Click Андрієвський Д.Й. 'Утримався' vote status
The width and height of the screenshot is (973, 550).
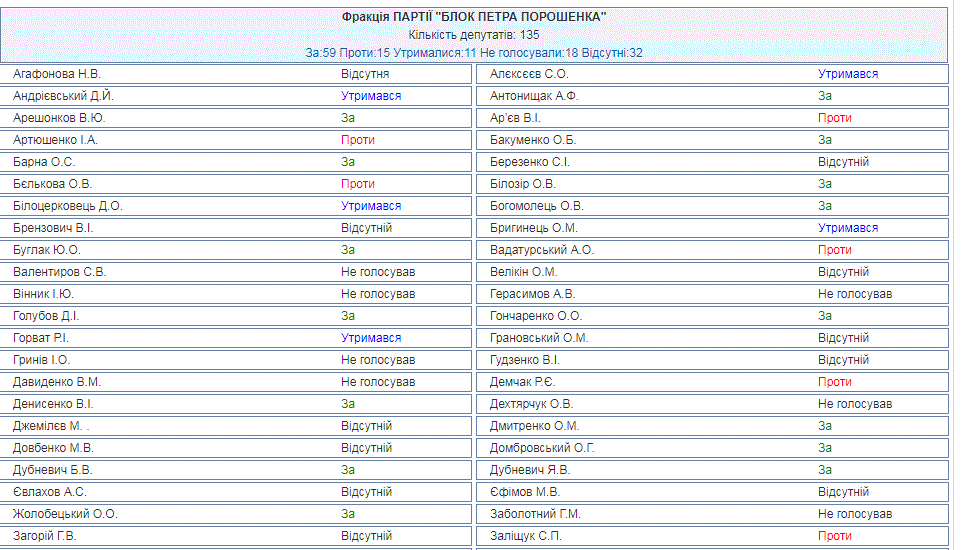[x=371, y=96]
